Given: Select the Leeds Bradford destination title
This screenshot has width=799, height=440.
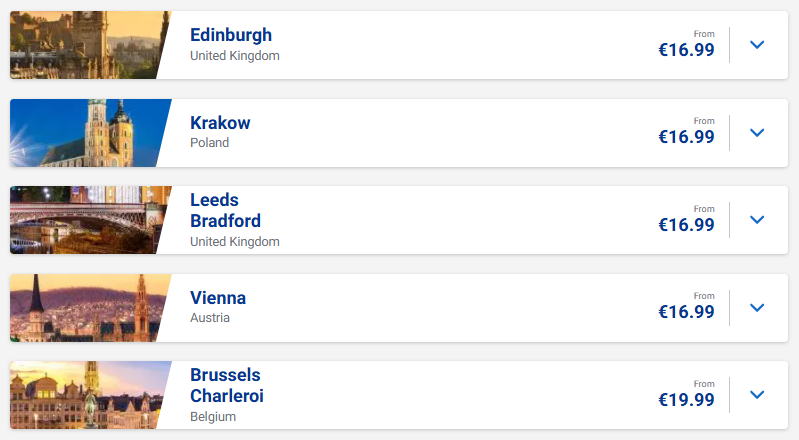Looking at the screenshot, I should (x=225, y=210).
